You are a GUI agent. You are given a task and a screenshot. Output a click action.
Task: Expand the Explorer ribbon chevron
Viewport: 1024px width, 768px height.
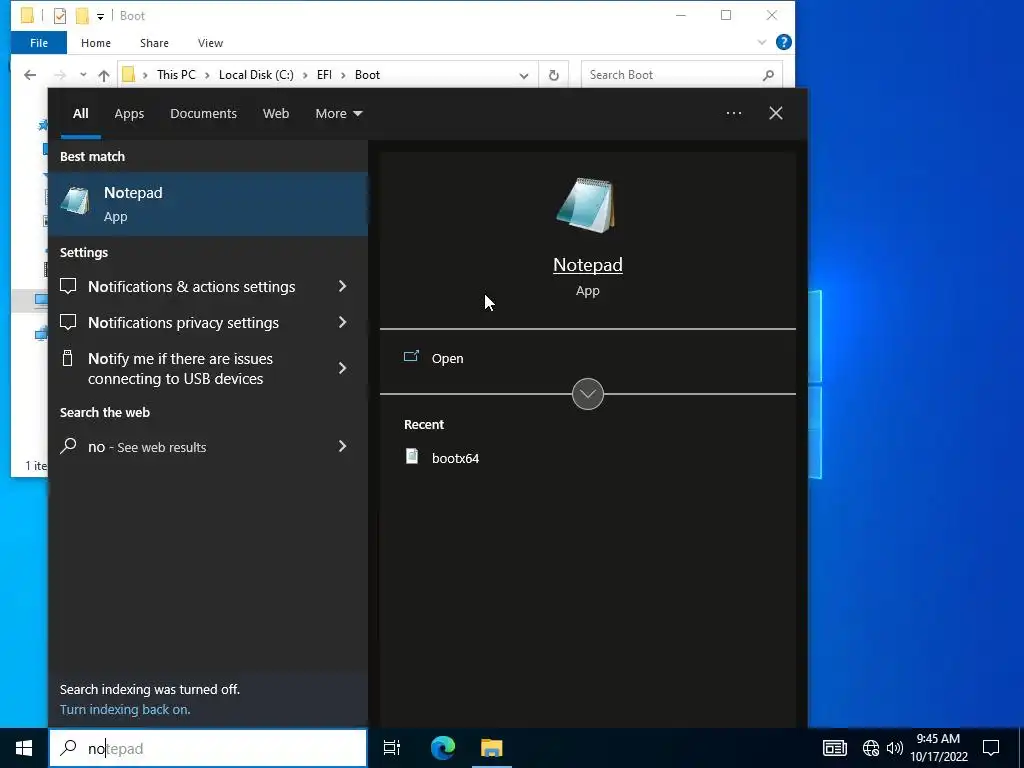click(x=761, y=42)
